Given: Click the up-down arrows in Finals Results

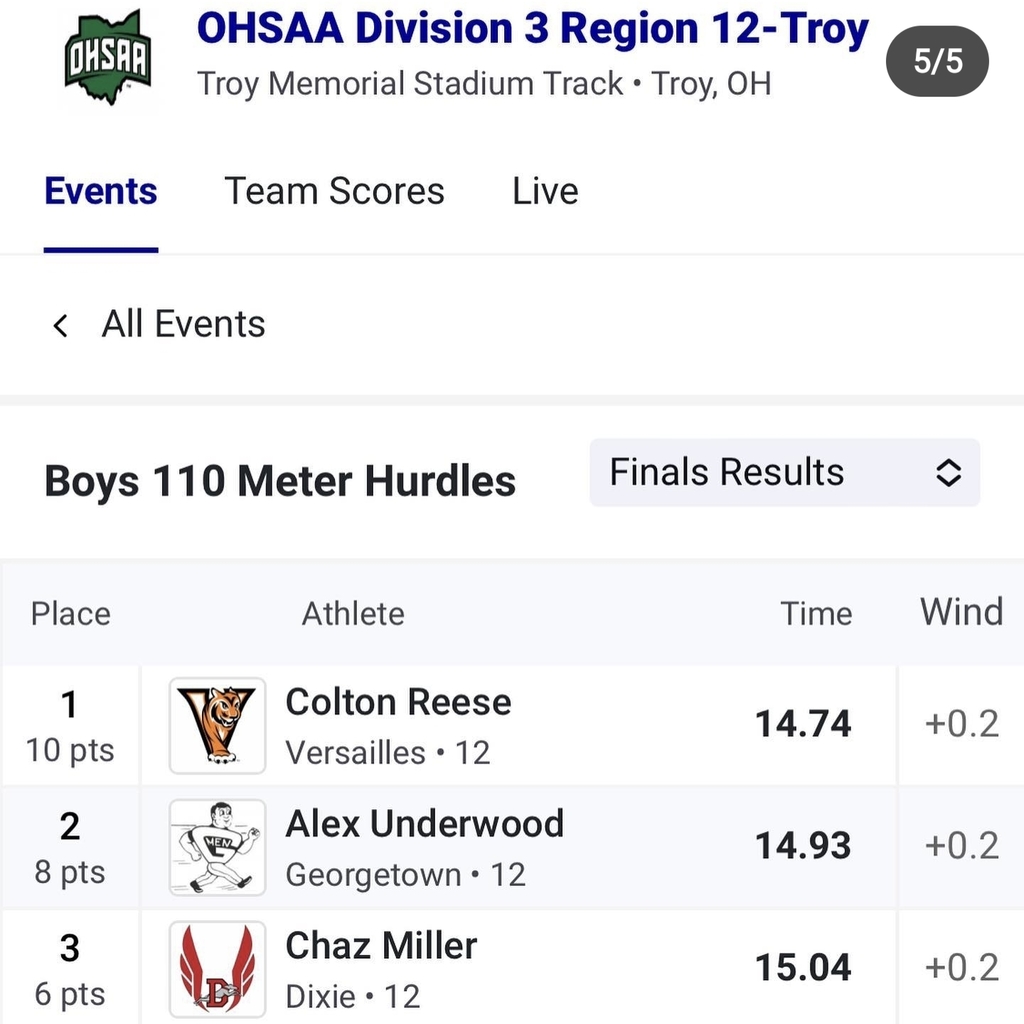Looking at the screenshot, I should pyautogui.click(x=948, y=472).
